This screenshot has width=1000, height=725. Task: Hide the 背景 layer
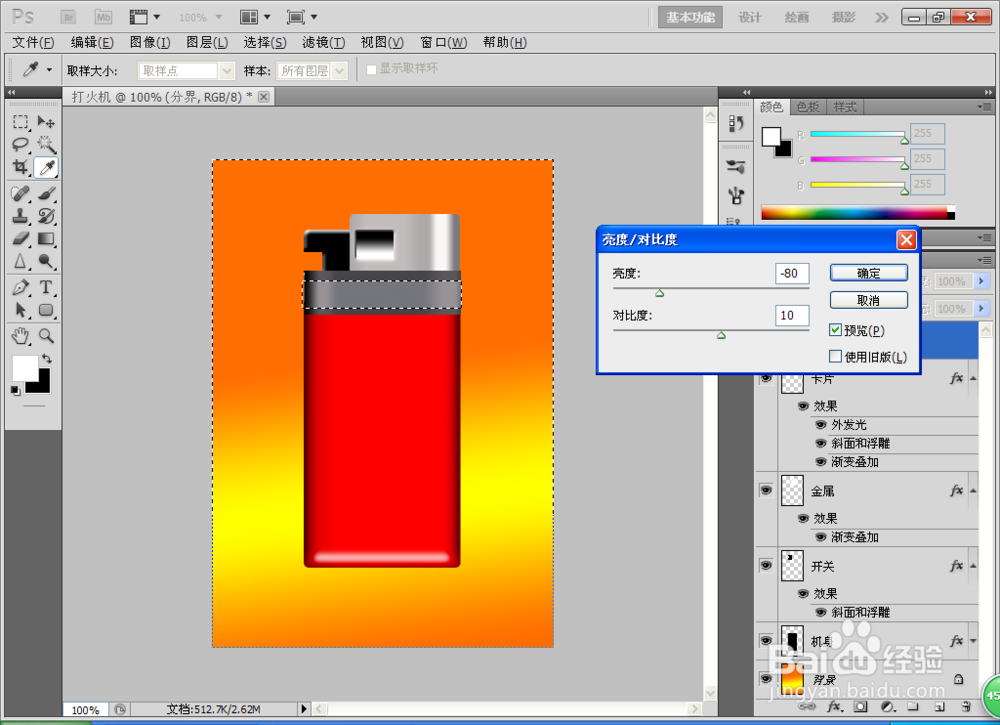tap(766, 678)
